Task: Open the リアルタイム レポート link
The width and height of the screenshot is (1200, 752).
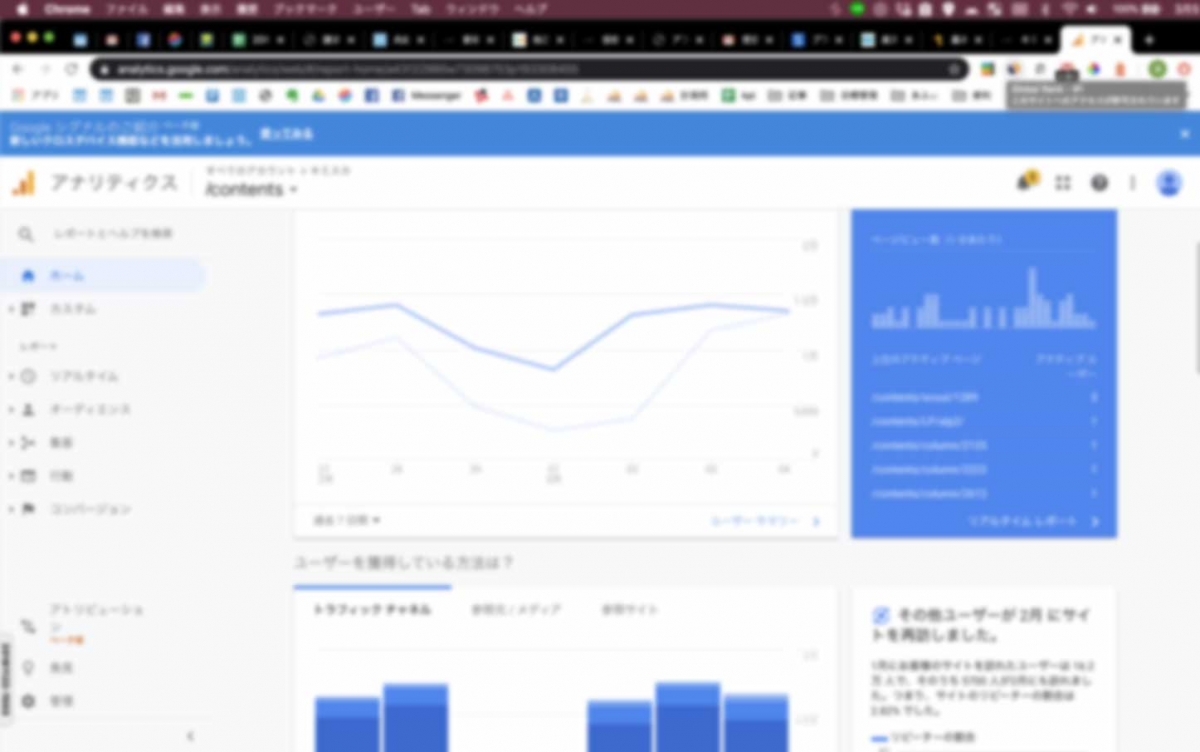Action: tap(1034, 521)
